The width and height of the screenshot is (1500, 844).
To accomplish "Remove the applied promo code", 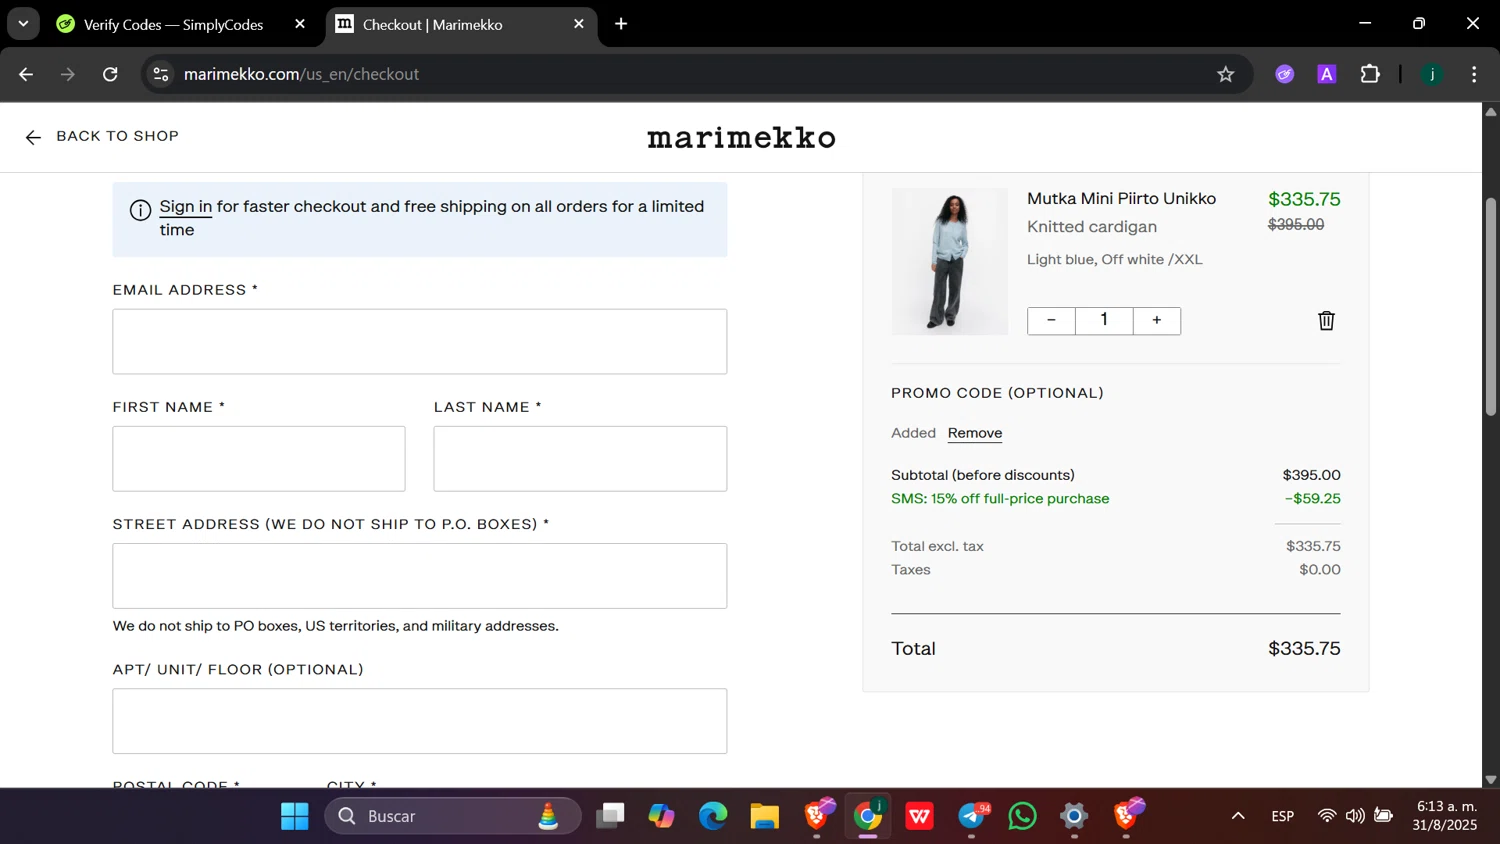I will coord(975,433).
